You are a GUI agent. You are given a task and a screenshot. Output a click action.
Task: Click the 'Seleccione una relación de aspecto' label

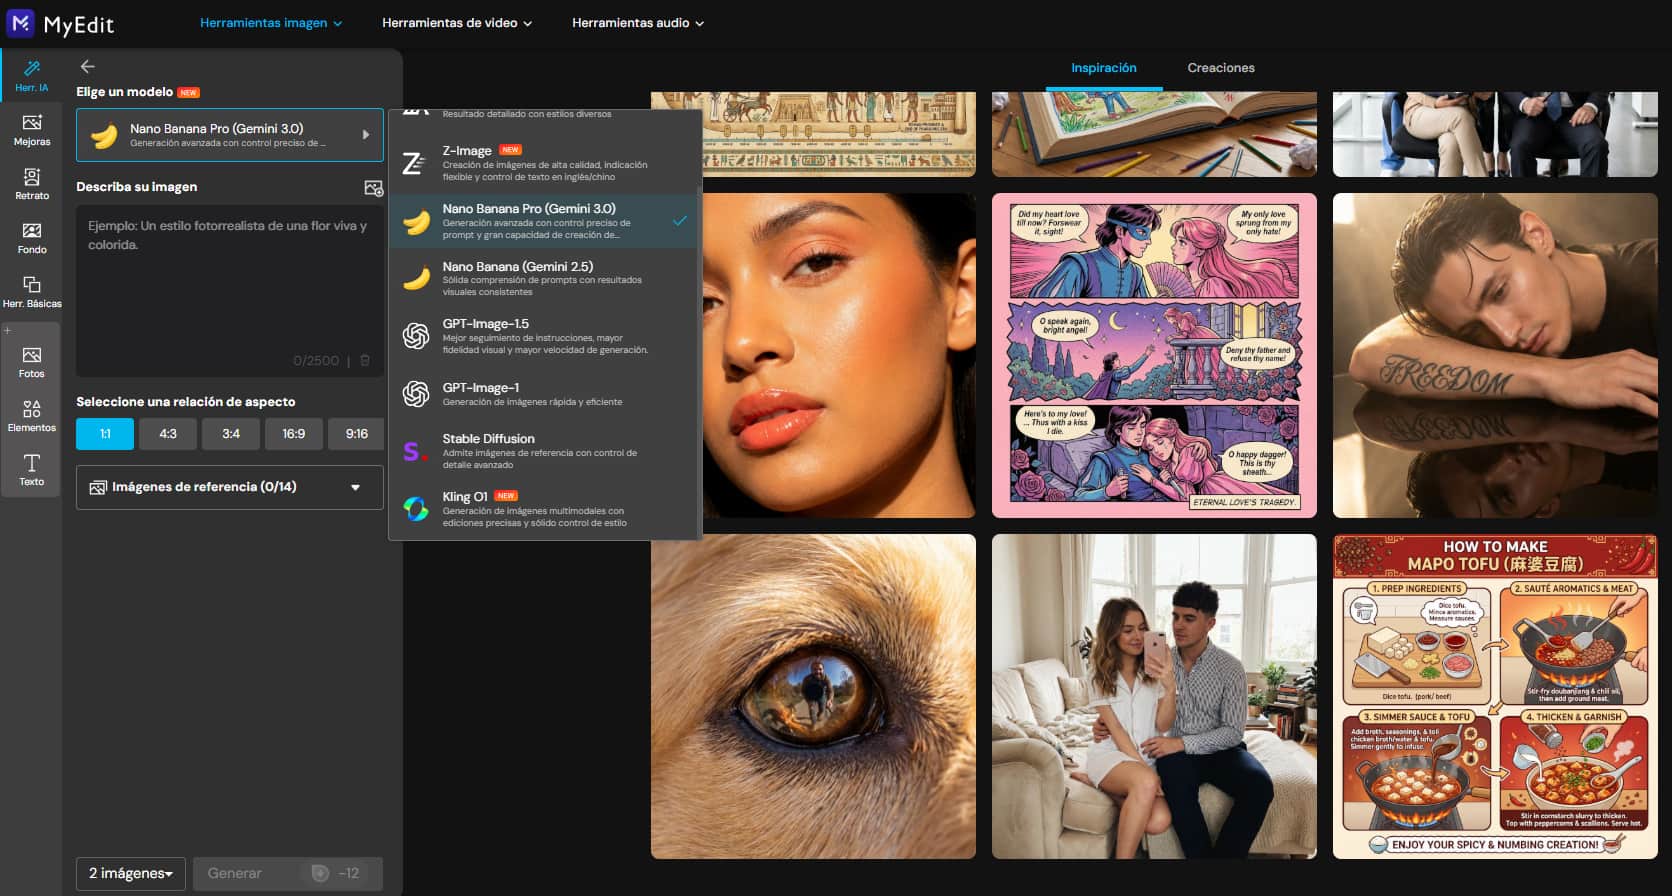click(x=186, y=402)
